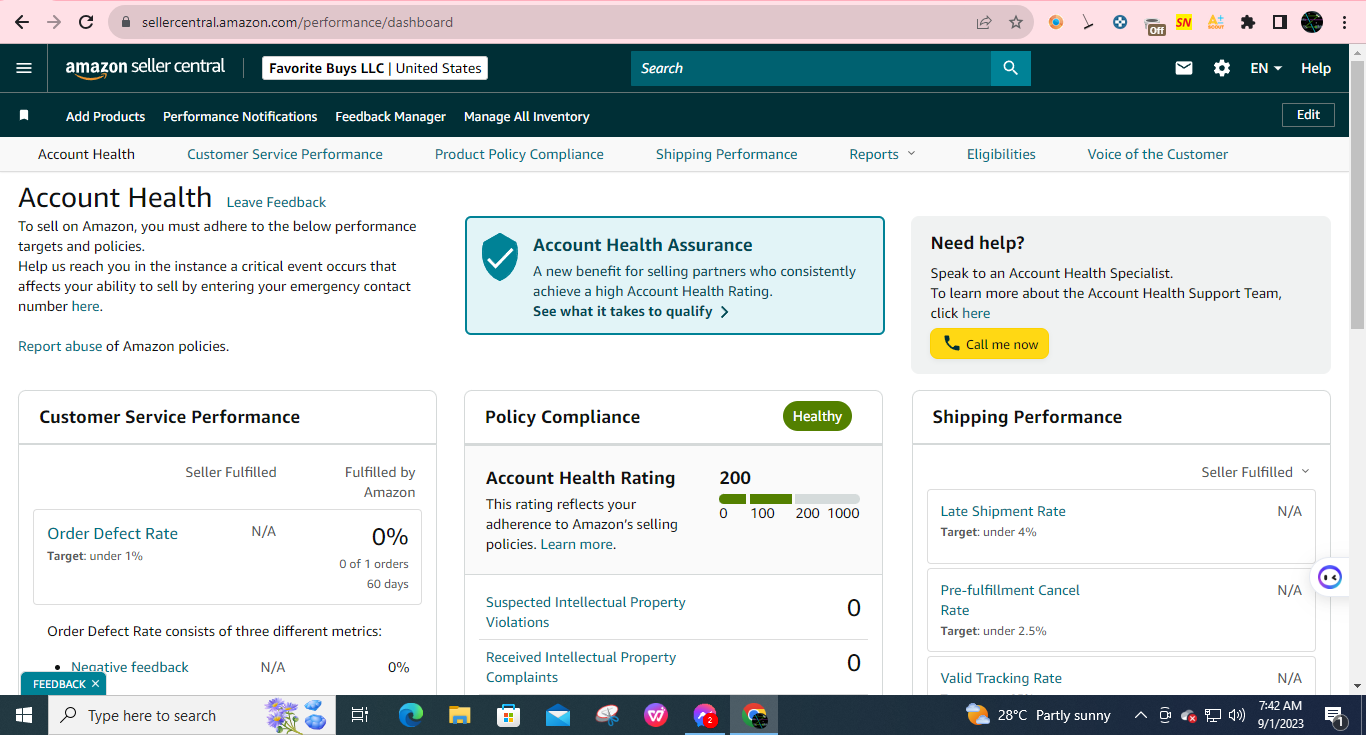Click the browser address bar URL
The width and height of the screenshot is (1366, 735).
coord(297,22)
